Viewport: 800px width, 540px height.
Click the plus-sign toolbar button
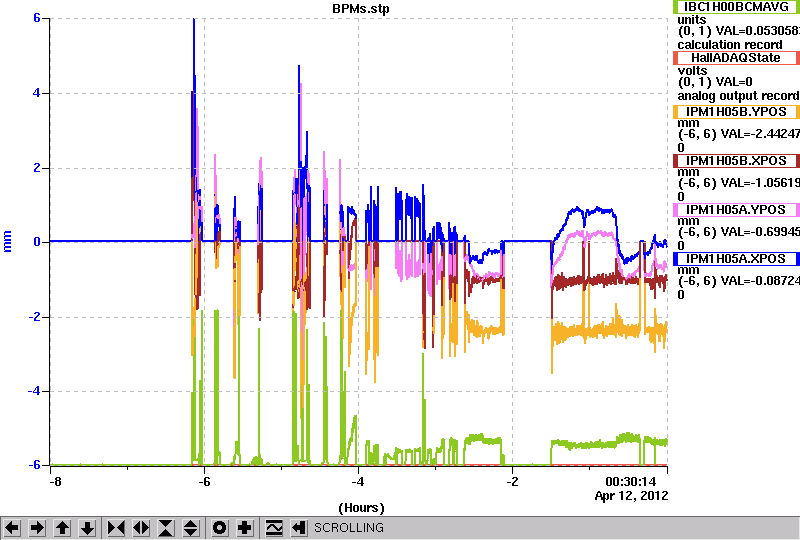click(245, 528)
